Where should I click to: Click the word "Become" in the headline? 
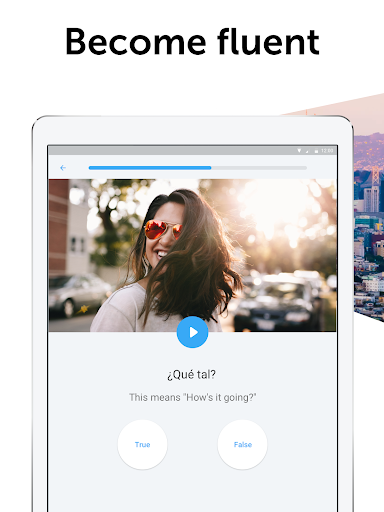click(136, 42)
